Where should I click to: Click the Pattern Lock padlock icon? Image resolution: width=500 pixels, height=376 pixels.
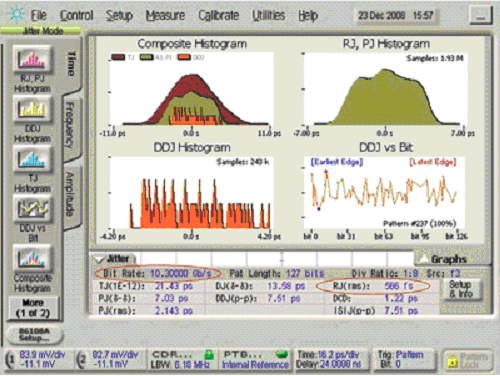[453, 361]
